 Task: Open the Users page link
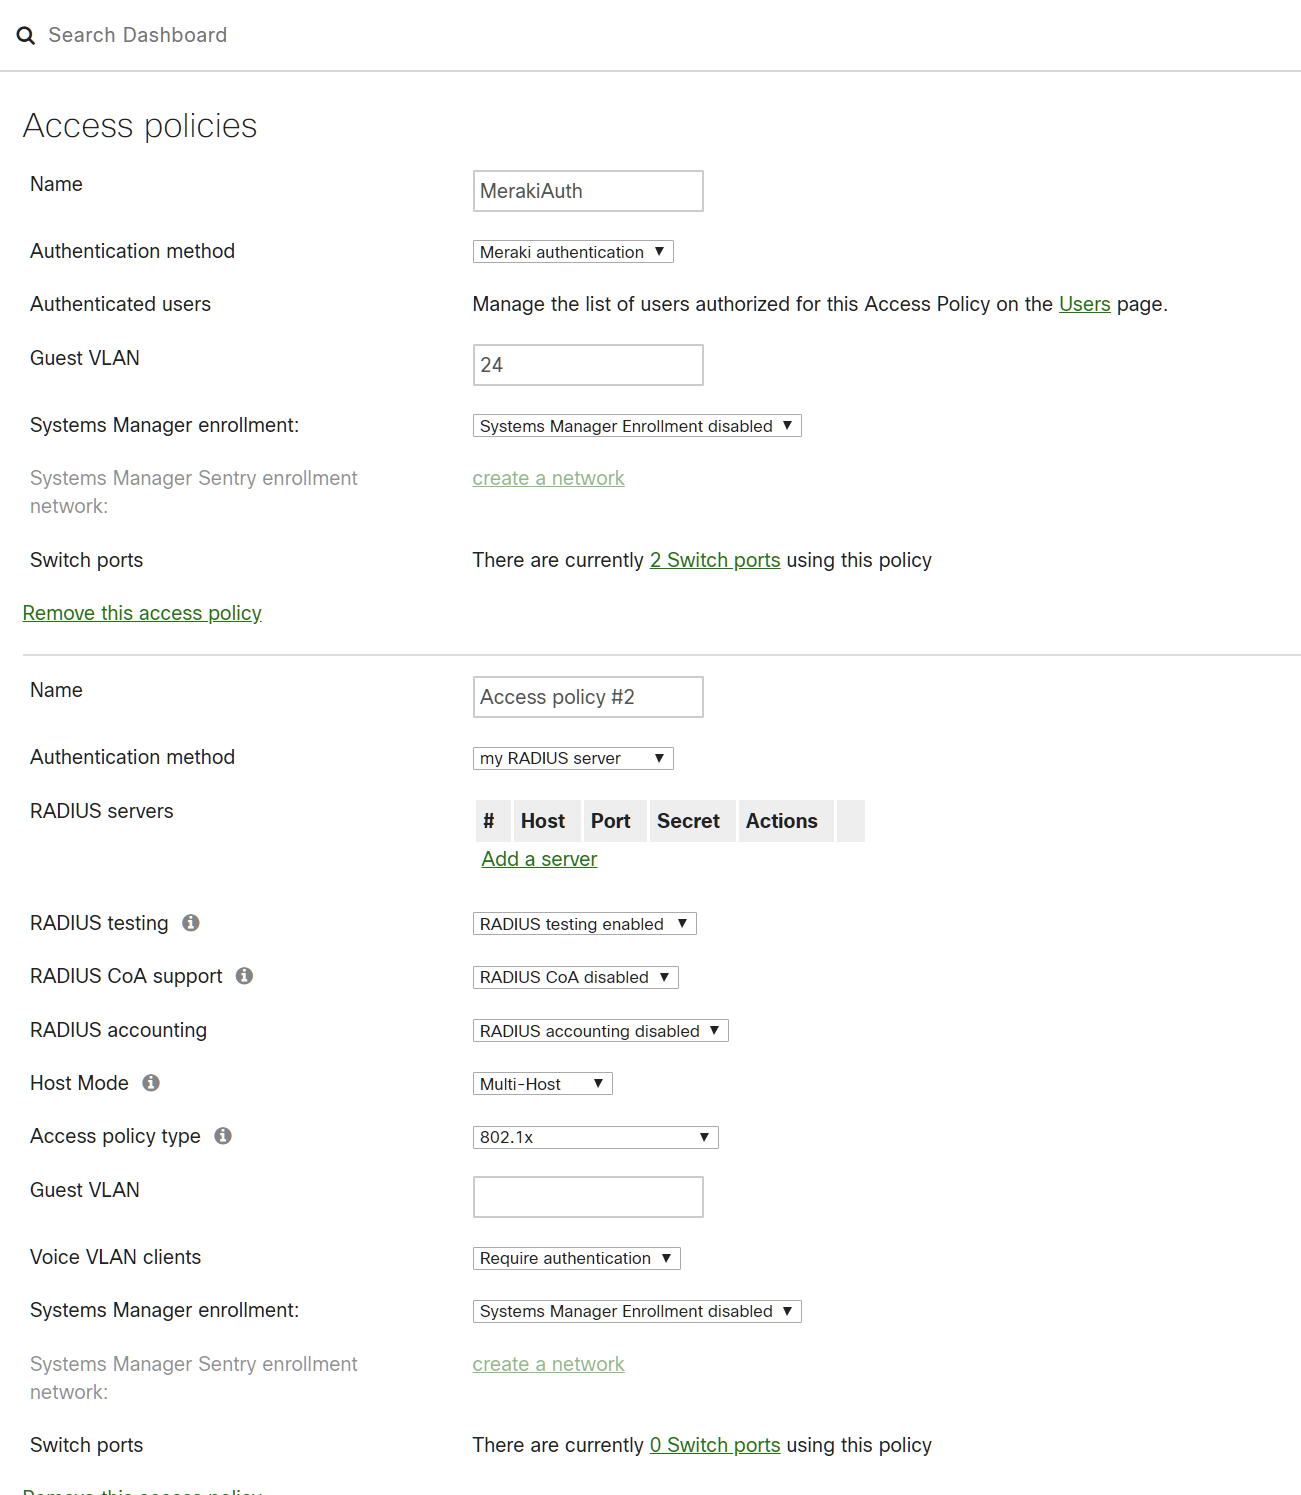pos(1084,304)
